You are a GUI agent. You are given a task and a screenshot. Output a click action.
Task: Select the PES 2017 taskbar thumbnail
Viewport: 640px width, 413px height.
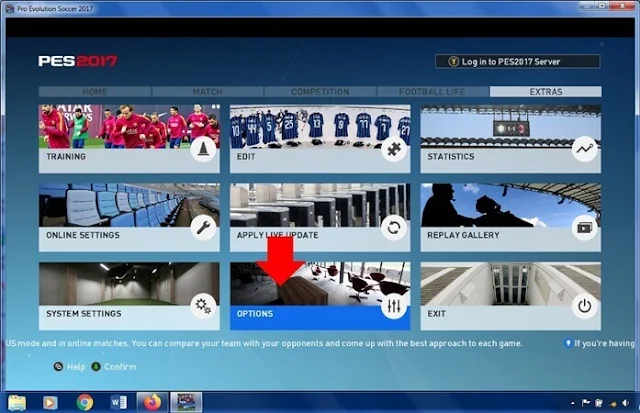pyautogui.click(x=186, y=403)
